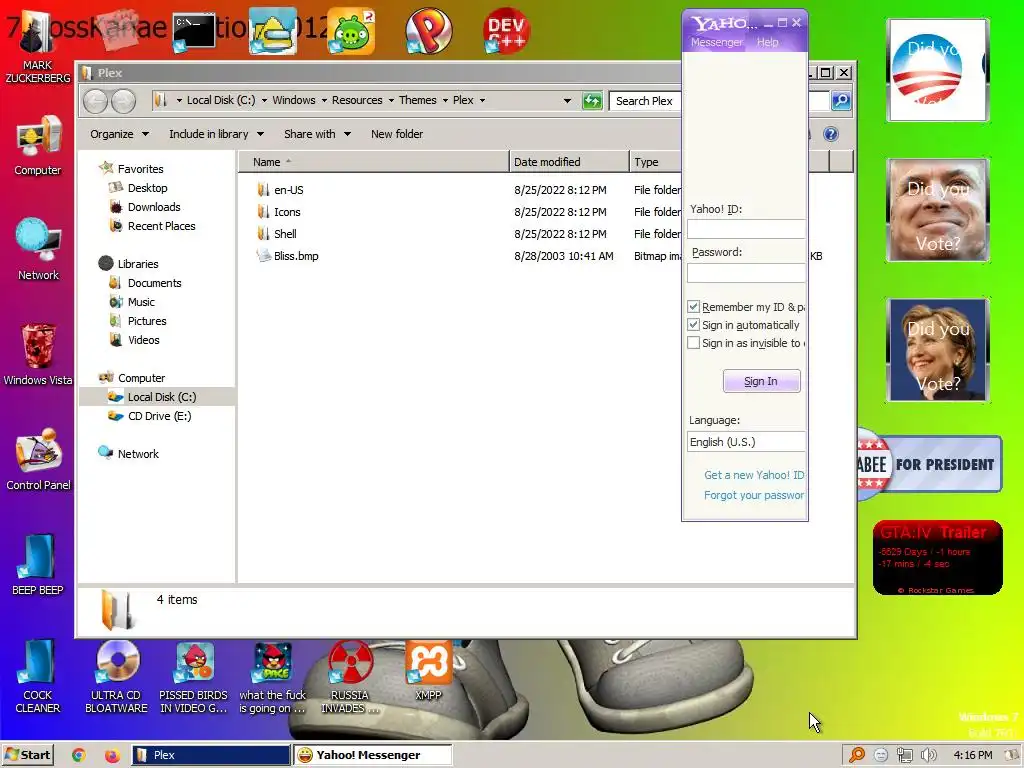Enable Sign in as invisible checkbox
This screenshot has width=1024, height=768.
click(x=694, y=343)
